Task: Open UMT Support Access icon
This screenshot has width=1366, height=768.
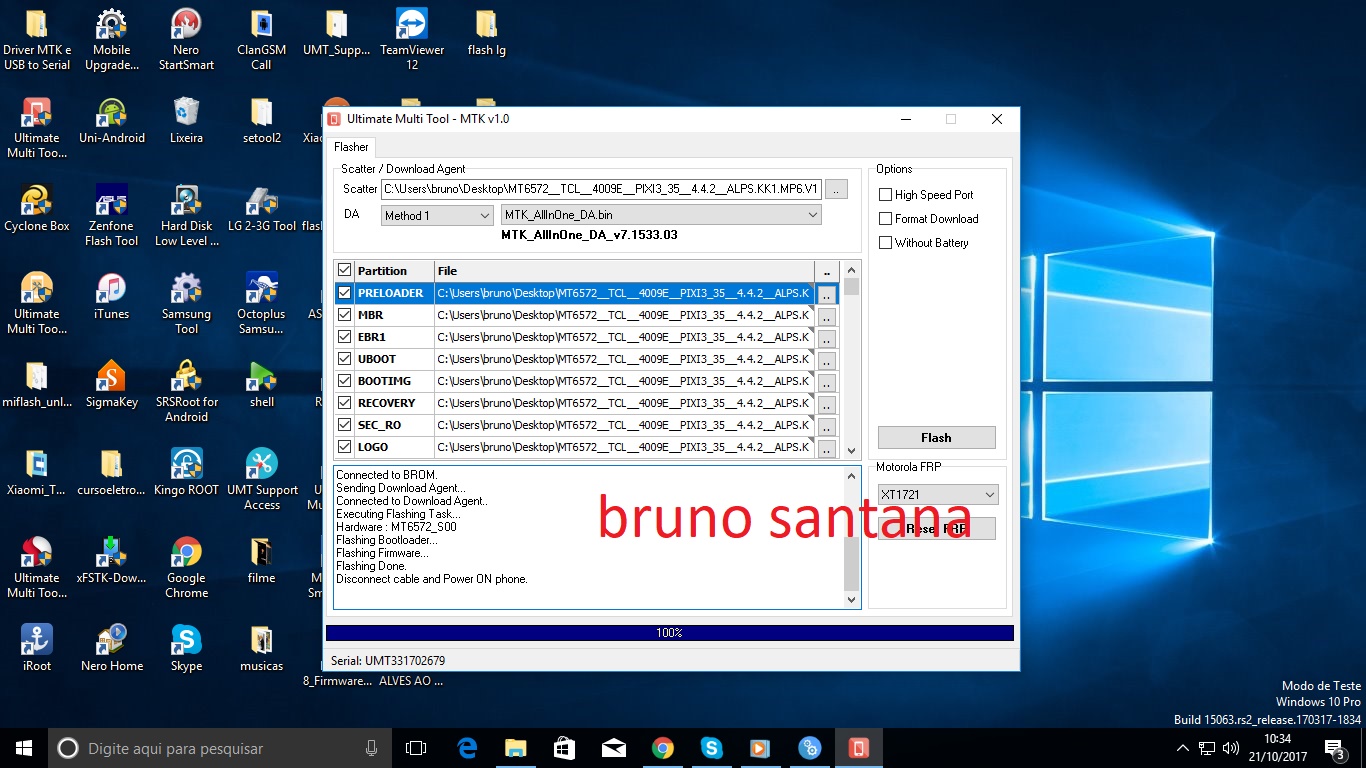Action: click(x=261, y=480)
